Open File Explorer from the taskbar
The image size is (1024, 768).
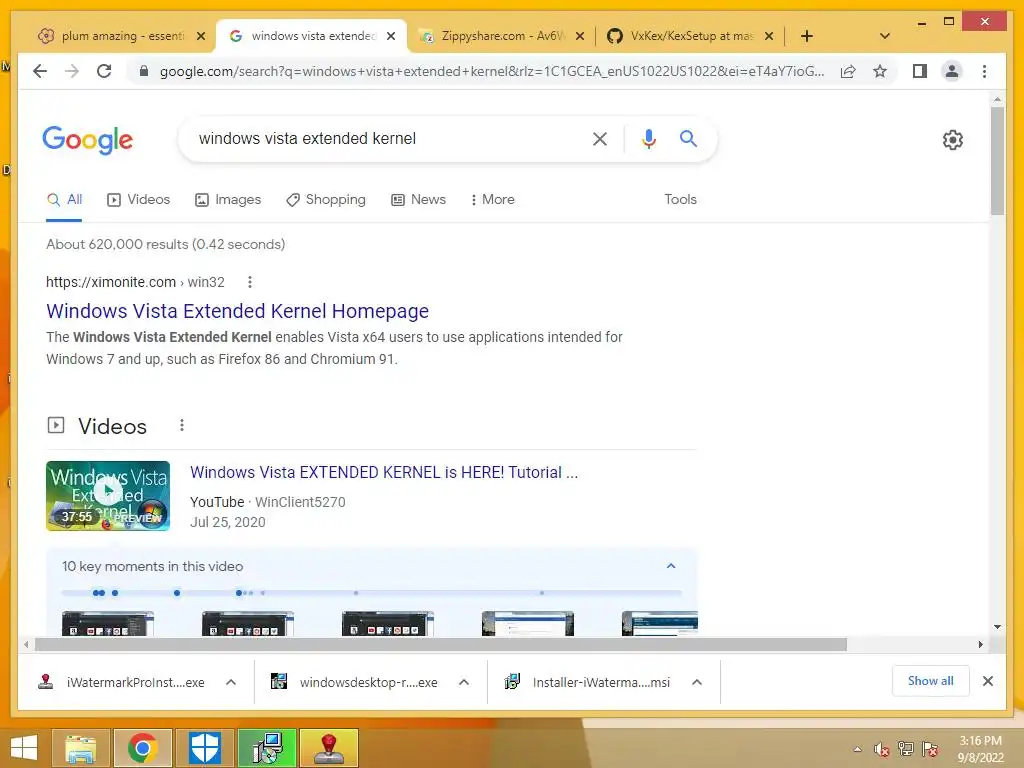coord(80,748)
